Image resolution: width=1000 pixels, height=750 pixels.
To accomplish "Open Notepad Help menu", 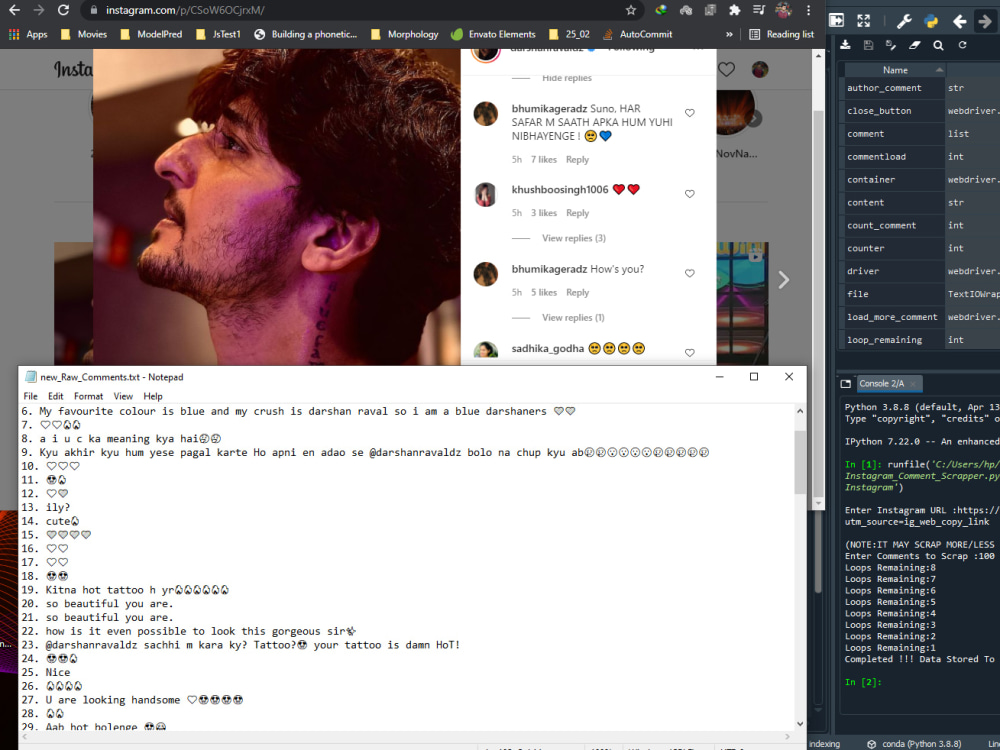I will point(152,396).
